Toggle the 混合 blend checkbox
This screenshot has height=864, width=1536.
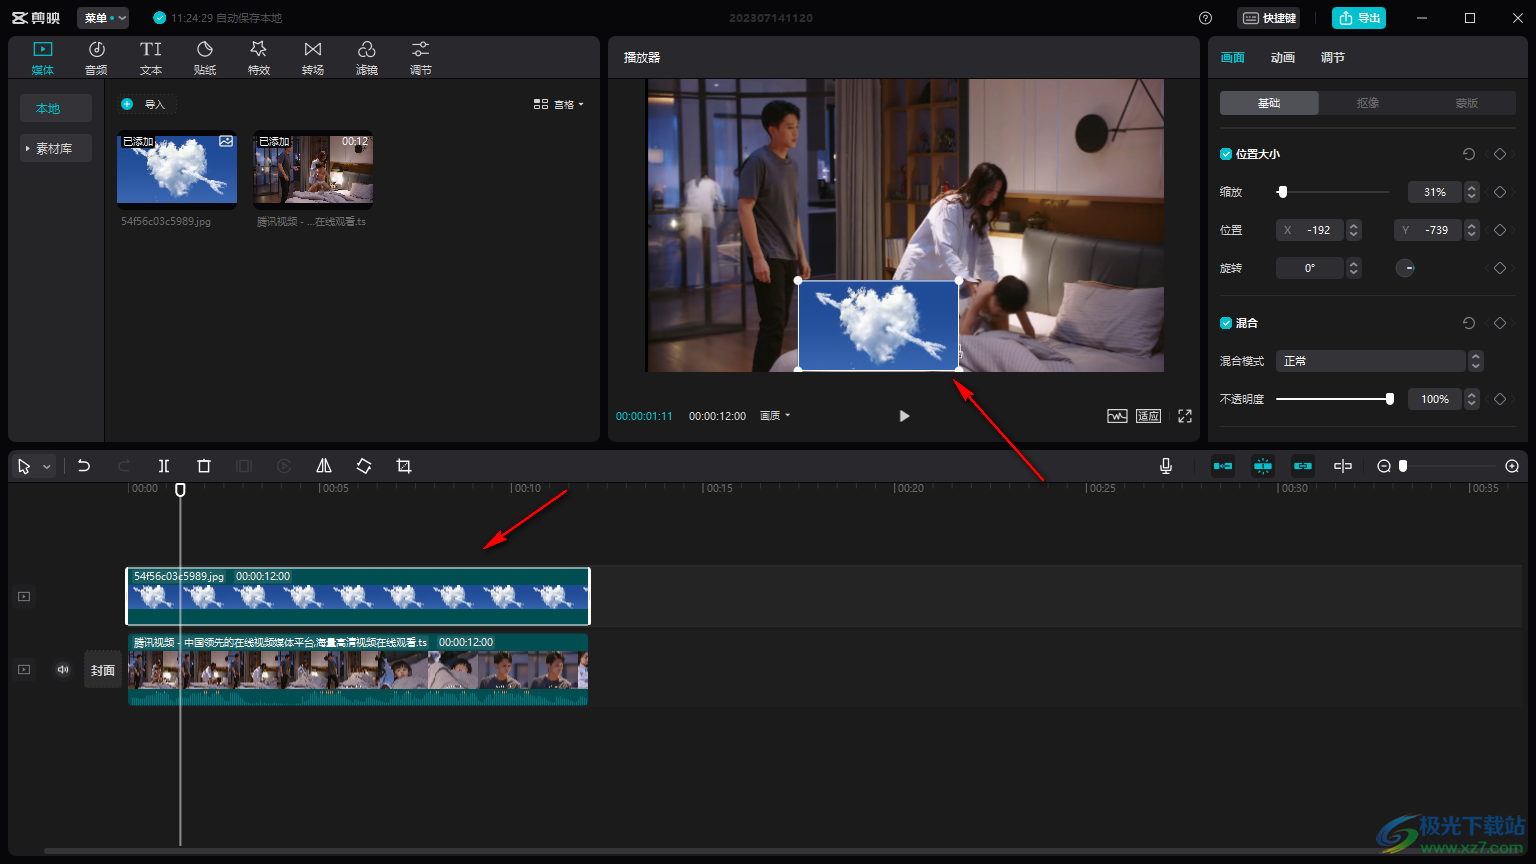1226,323
